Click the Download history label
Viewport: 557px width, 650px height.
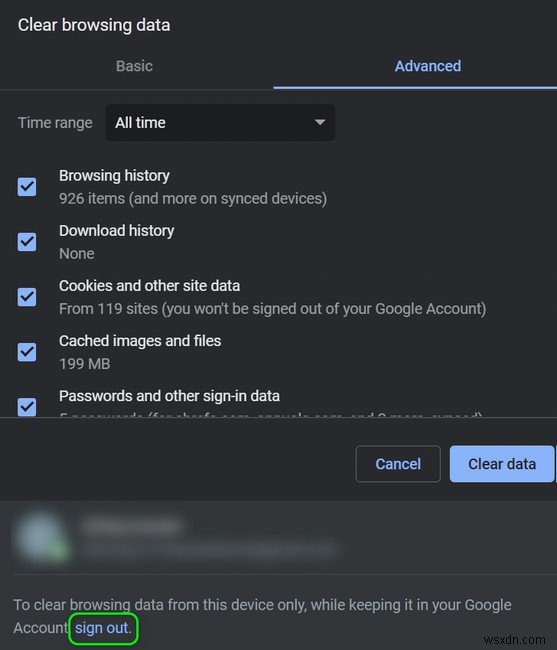(x=116, y=231)
